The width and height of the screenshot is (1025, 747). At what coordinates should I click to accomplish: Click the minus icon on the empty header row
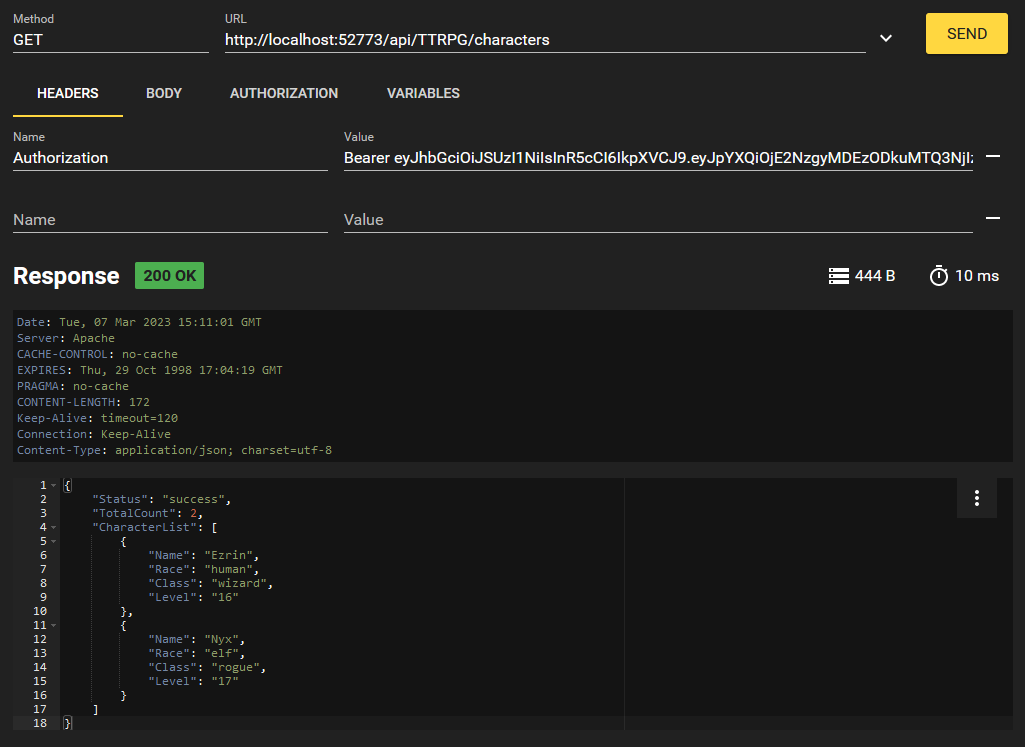click(x=993, y=219)
